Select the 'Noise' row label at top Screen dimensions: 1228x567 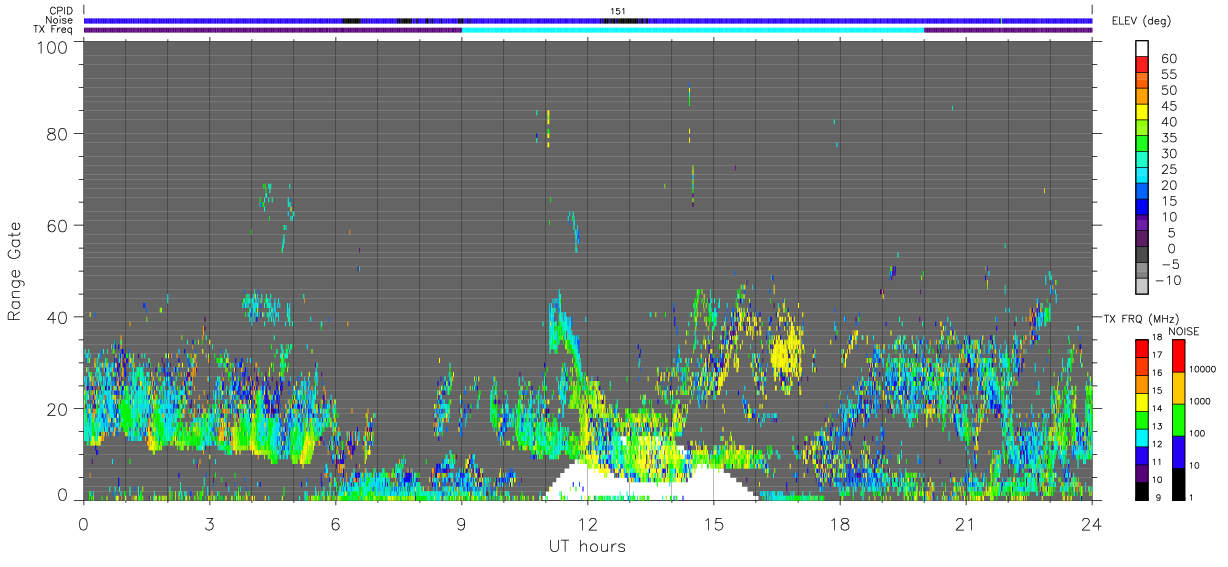[59, 20]
